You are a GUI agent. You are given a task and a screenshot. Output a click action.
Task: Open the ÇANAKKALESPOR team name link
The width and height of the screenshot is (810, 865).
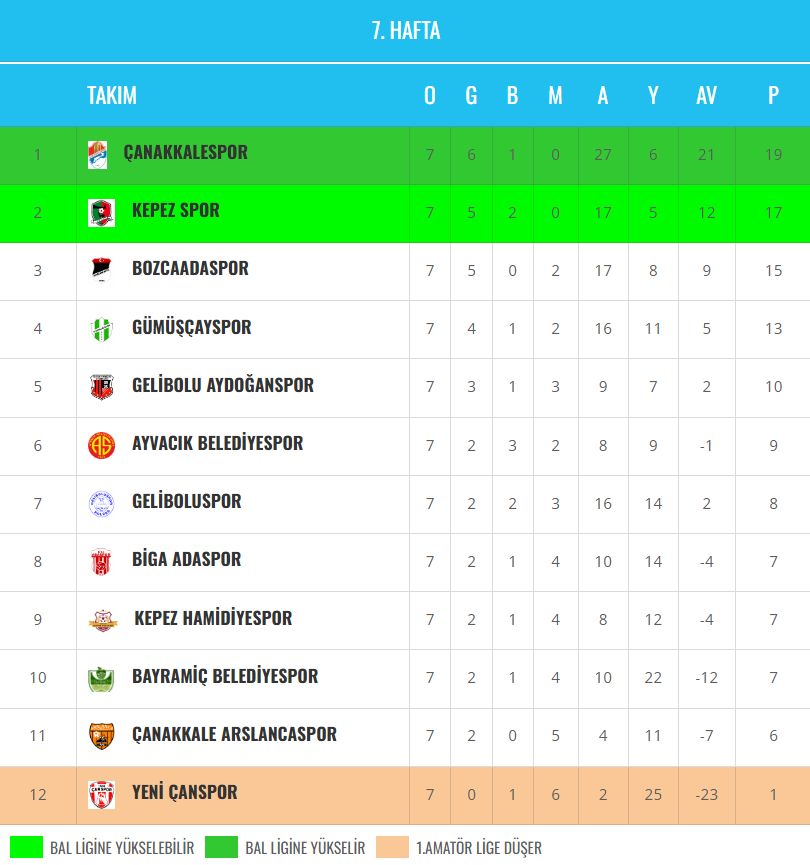185,153
